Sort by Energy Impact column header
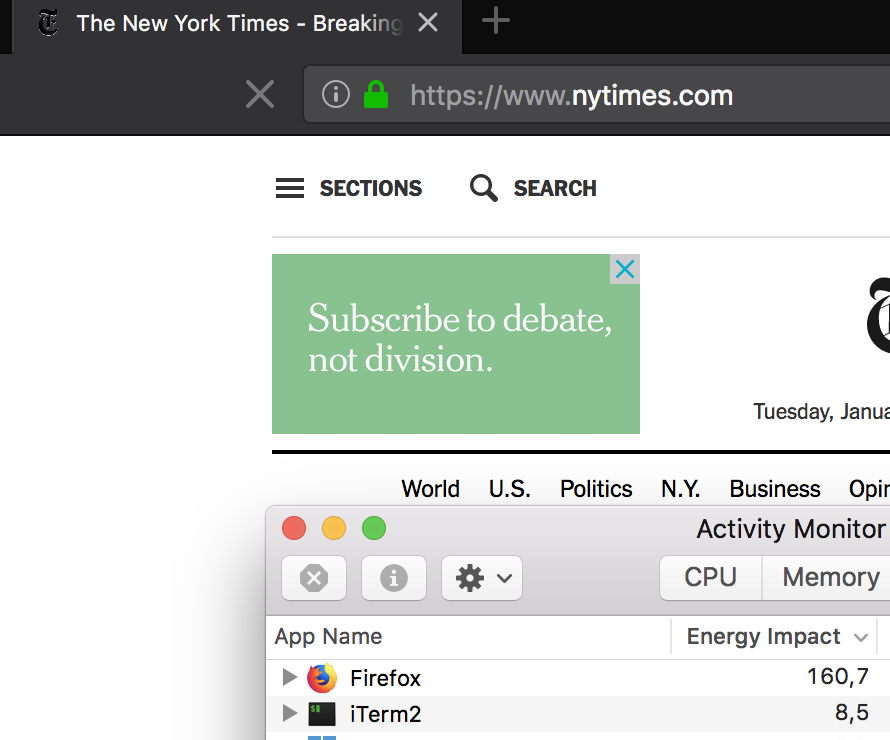The image size is (890, 740). (774, 637)
